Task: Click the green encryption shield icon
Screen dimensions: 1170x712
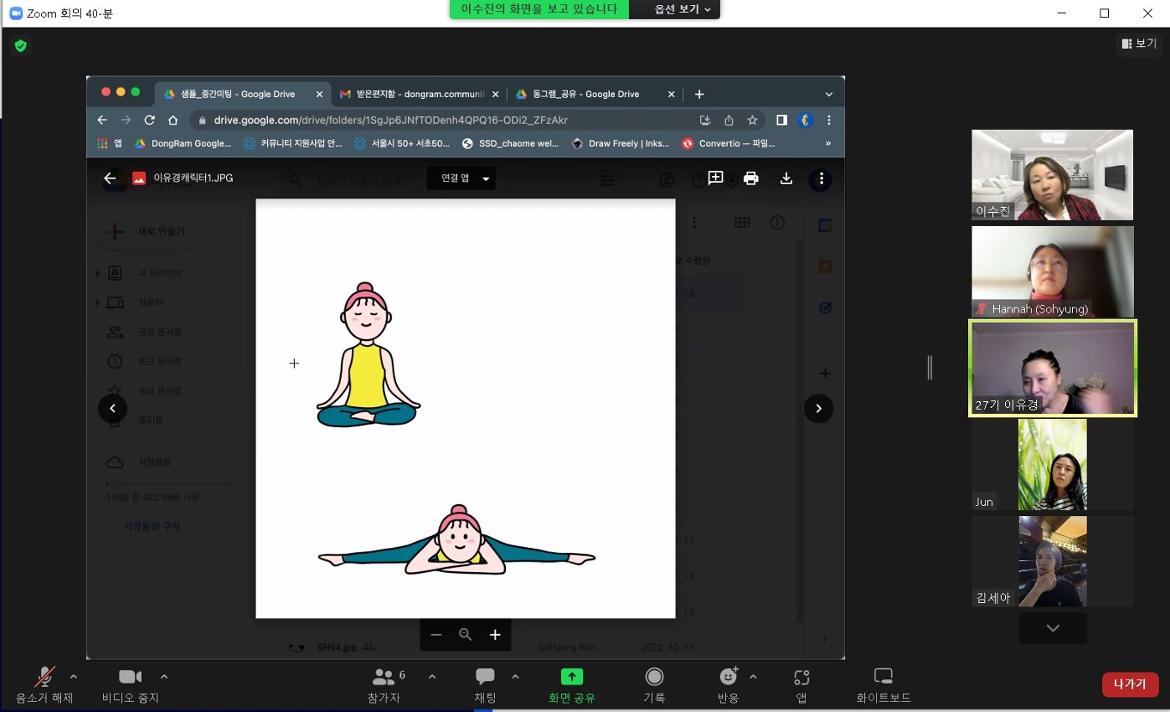Action: click(x=20, y=46)
